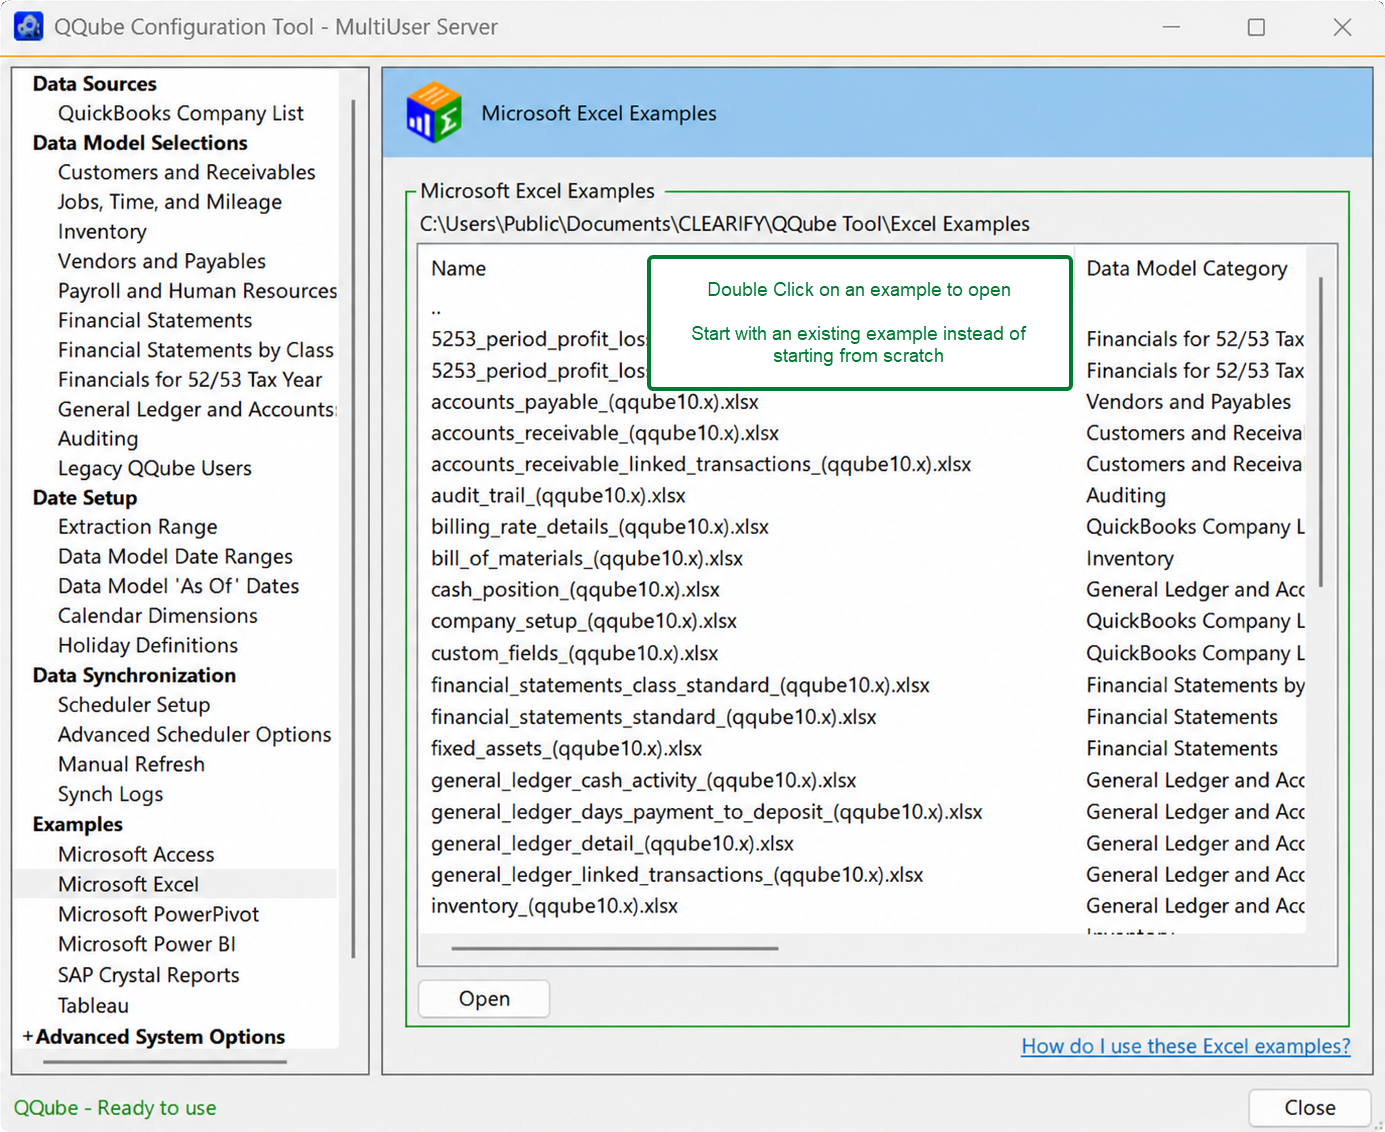
Task: Select billing_rate_details_(qqube10.x).xlsx file
Action: click(600, 527)
